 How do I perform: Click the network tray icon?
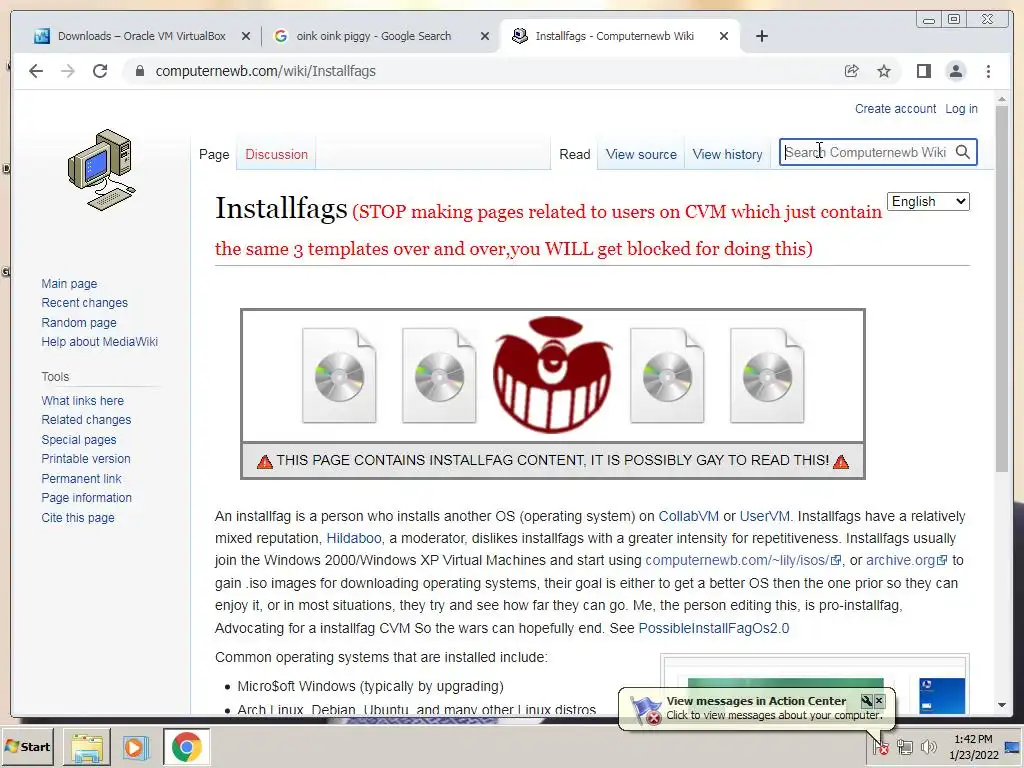pos(904,746)
